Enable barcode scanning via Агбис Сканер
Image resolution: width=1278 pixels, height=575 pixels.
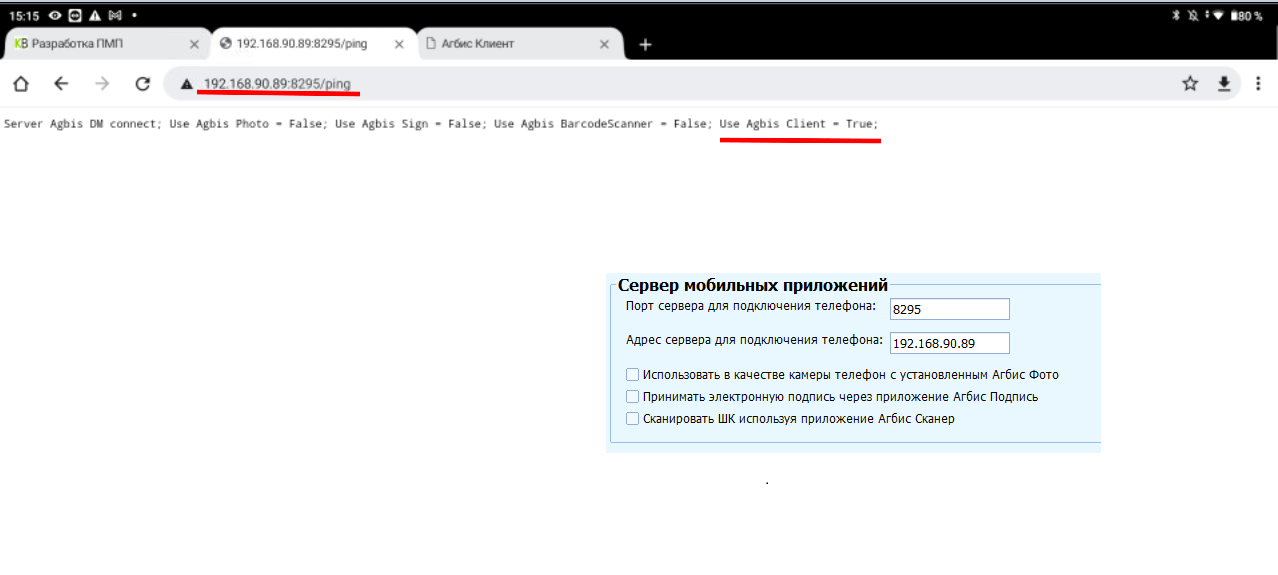tap(632, 419)
